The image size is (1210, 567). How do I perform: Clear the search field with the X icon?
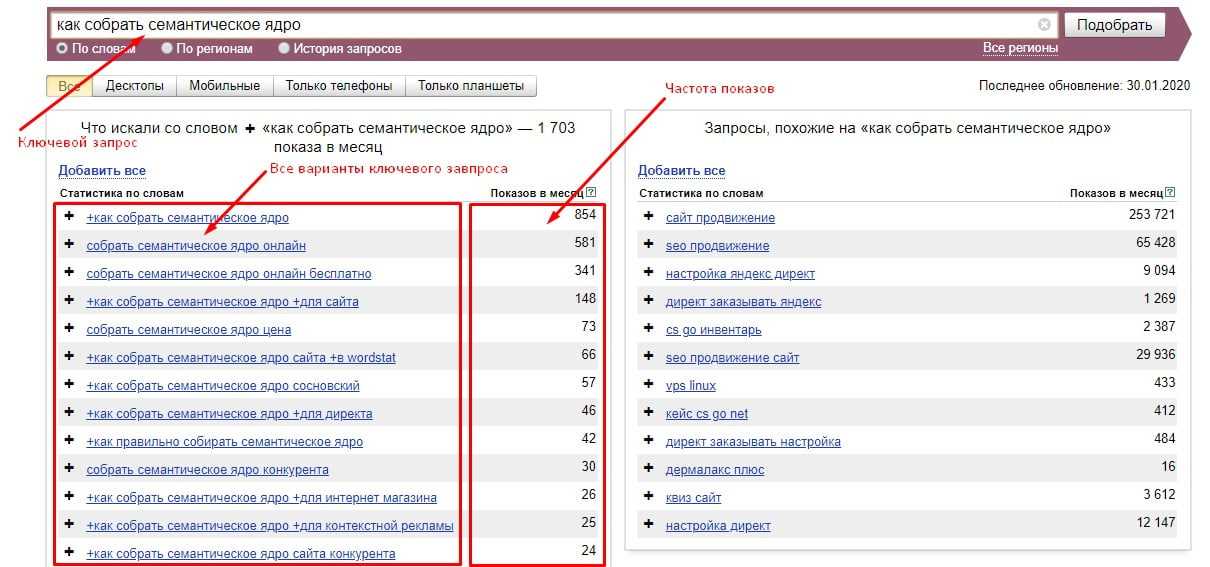pos(1044,25)
